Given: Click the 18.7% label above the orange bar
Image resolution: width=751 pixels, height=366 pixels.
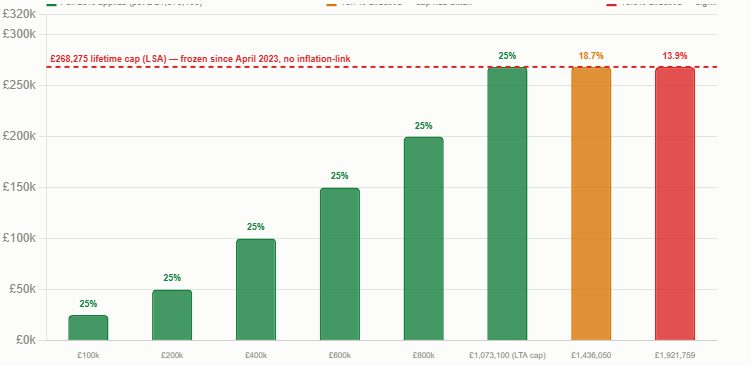Looking at the screenshot, I should point(591,56).
